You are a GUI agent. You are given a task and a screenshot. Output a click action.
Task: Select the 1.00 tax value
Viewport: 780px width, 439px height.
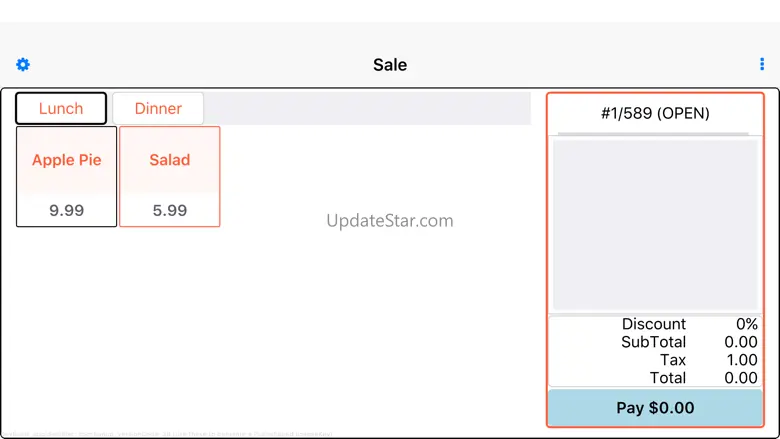pyautogui.click(x=741, y=360)
